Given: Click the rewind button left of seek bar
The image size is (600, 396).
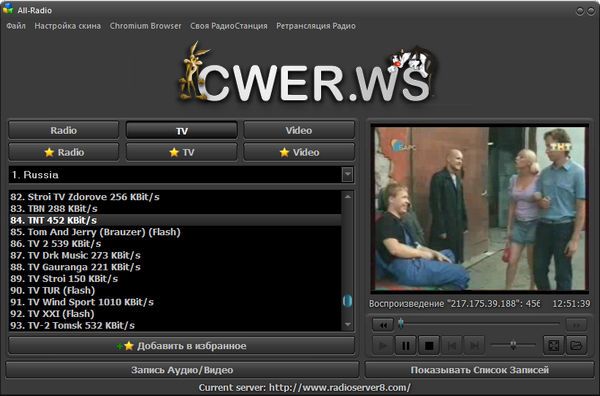Looking at the screenshot, I should [383, 325].
